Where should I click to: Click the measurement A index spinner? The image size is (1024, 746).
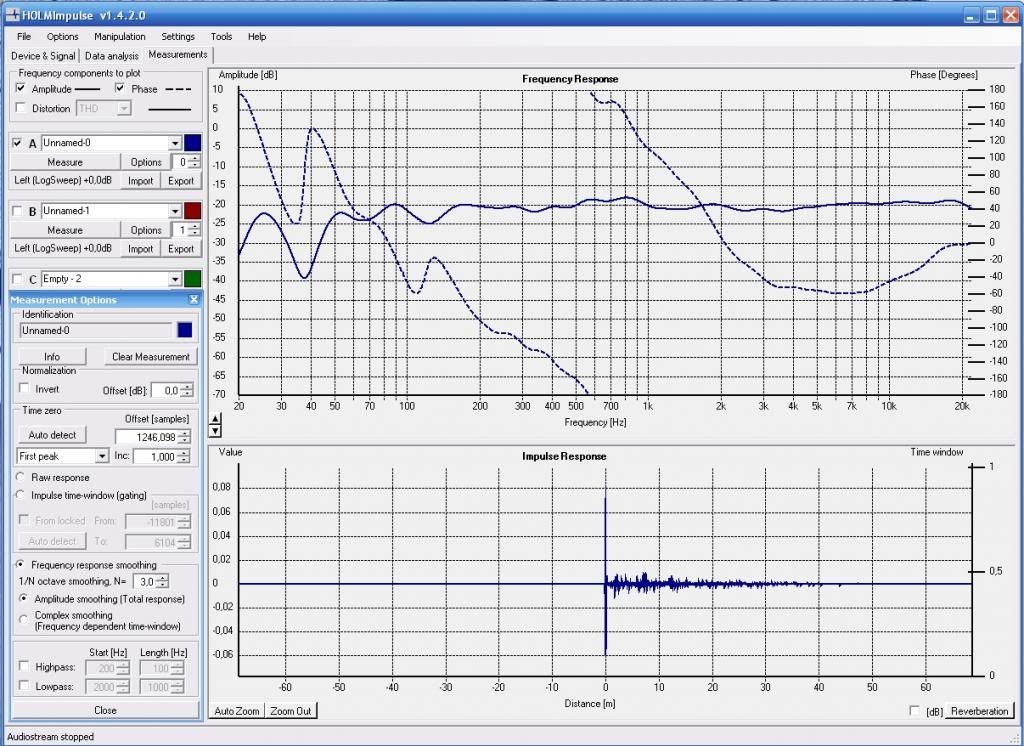[x=195, y=162]
